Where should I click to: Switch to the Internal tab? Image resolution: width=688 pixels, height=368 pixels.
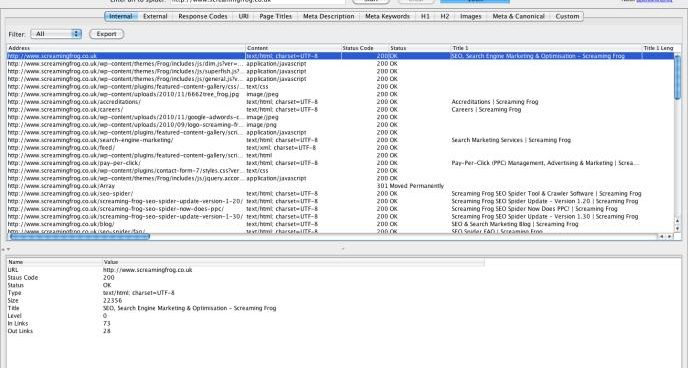pos(121,16)
